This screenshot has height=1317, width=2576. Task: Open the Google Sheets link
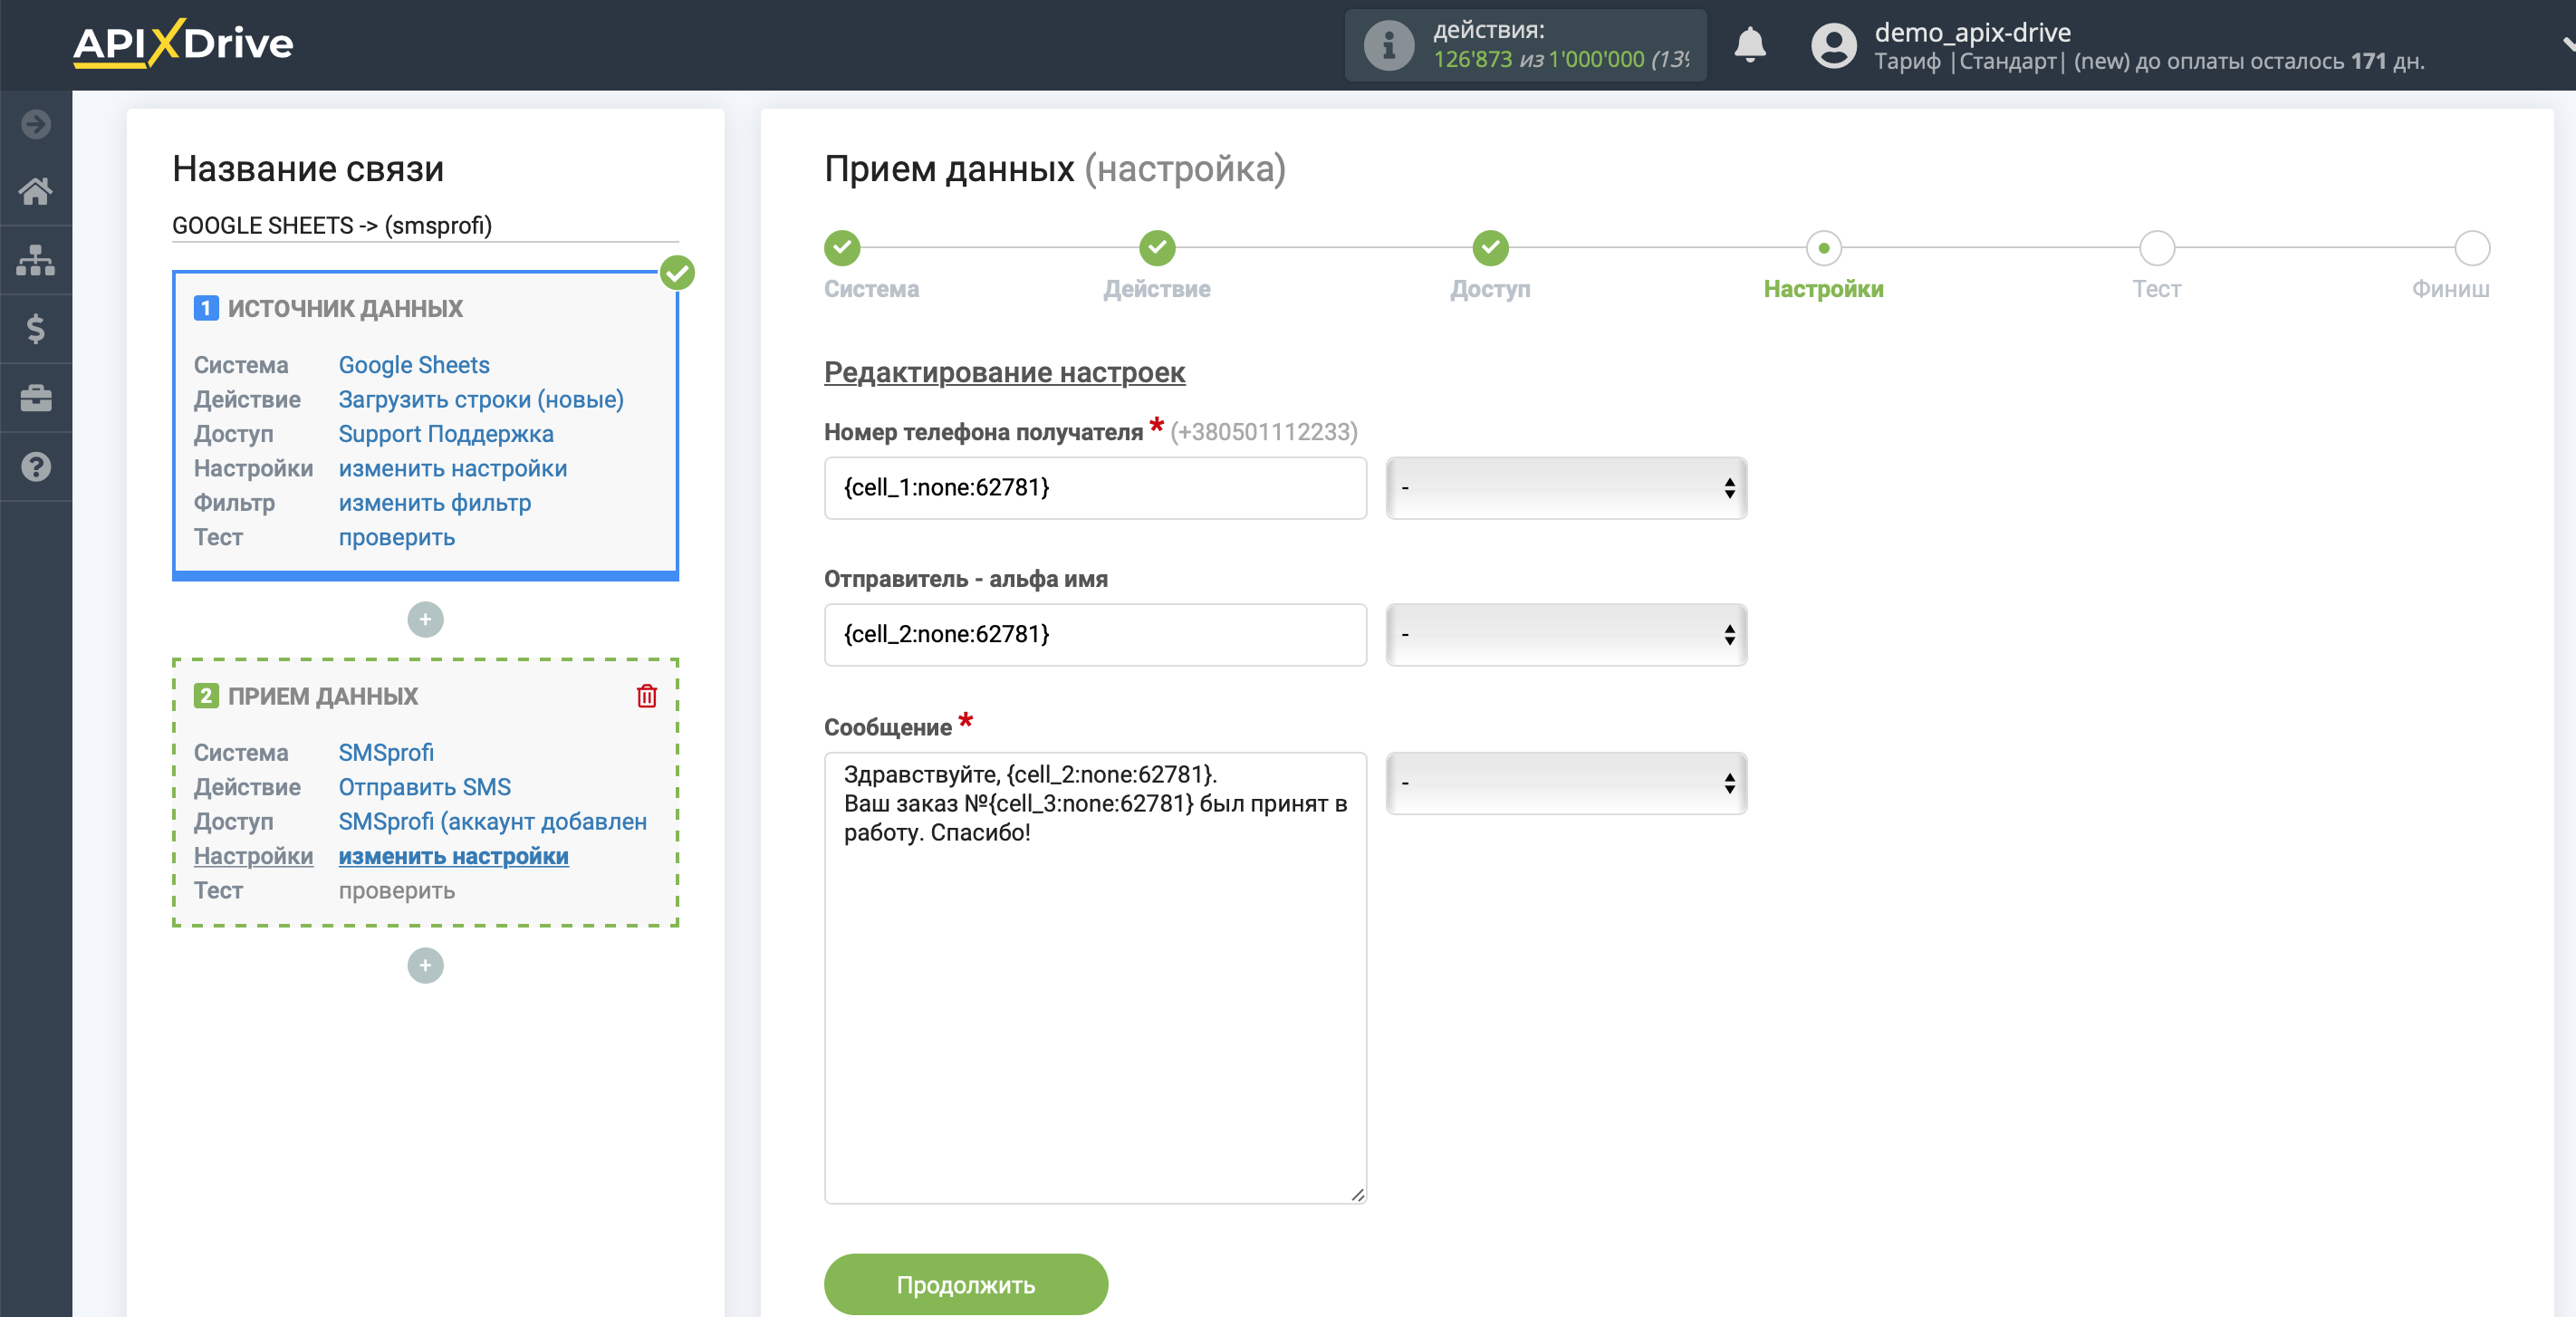(x=414, y=365)
